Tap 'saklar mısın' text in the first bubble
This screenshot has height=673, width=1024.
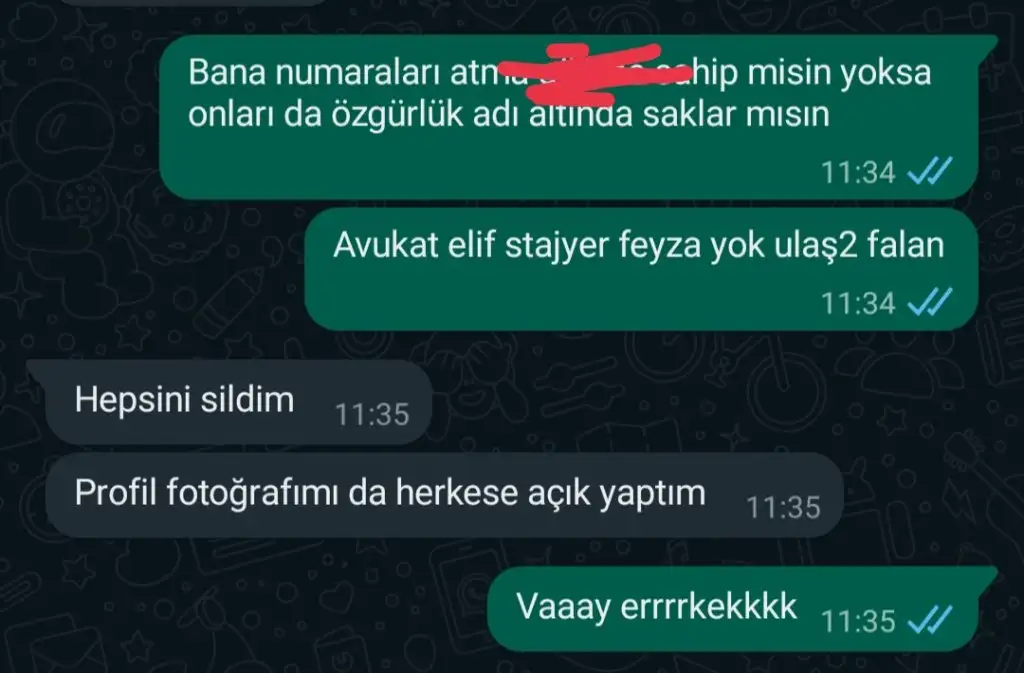[x=736, y=114]
